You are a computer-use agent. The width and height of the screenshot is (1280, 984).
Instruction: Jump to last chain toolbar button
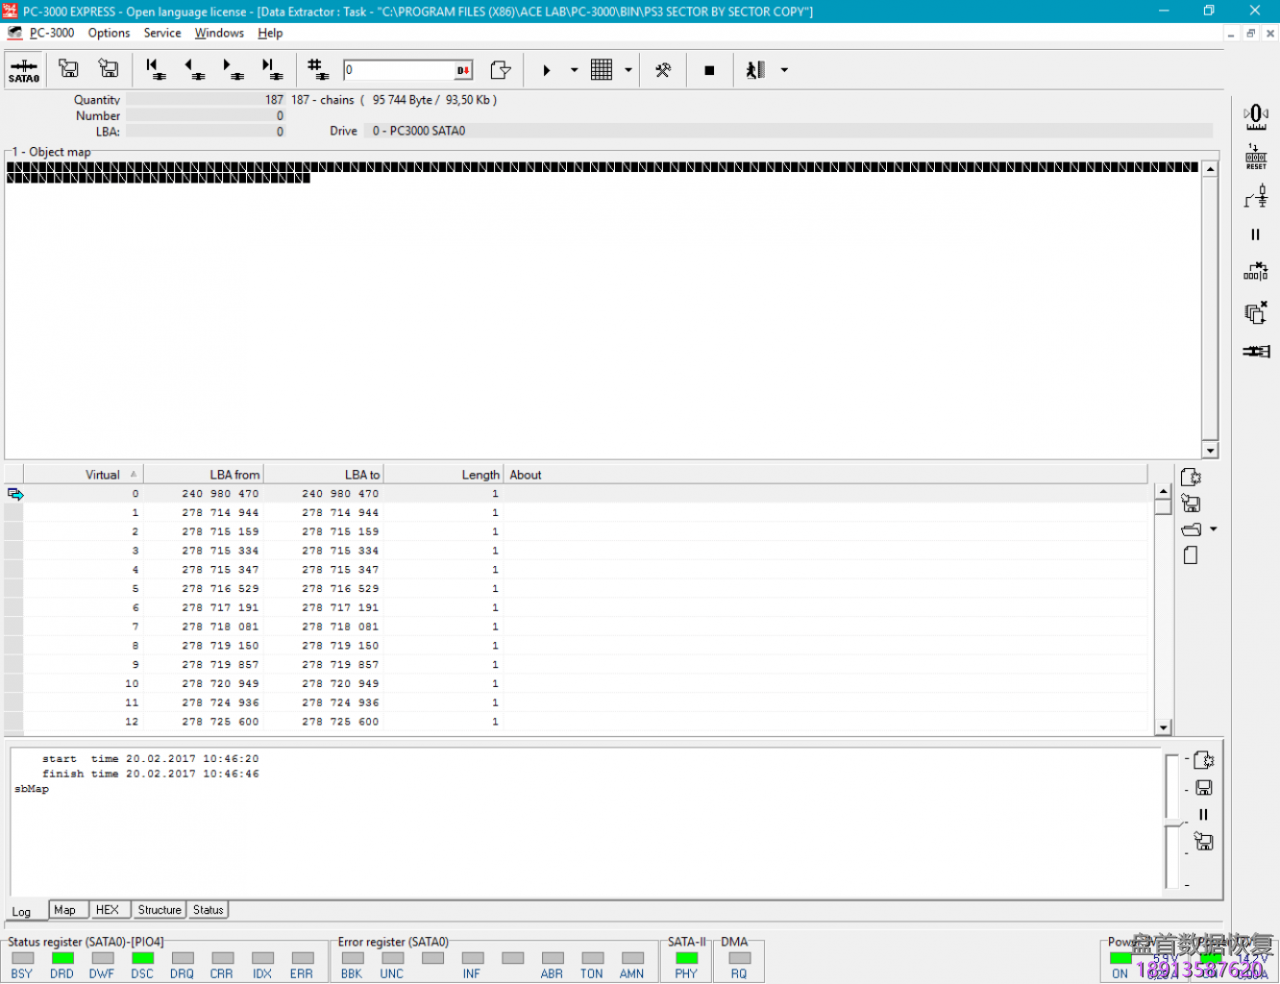[x=271, y=69]
